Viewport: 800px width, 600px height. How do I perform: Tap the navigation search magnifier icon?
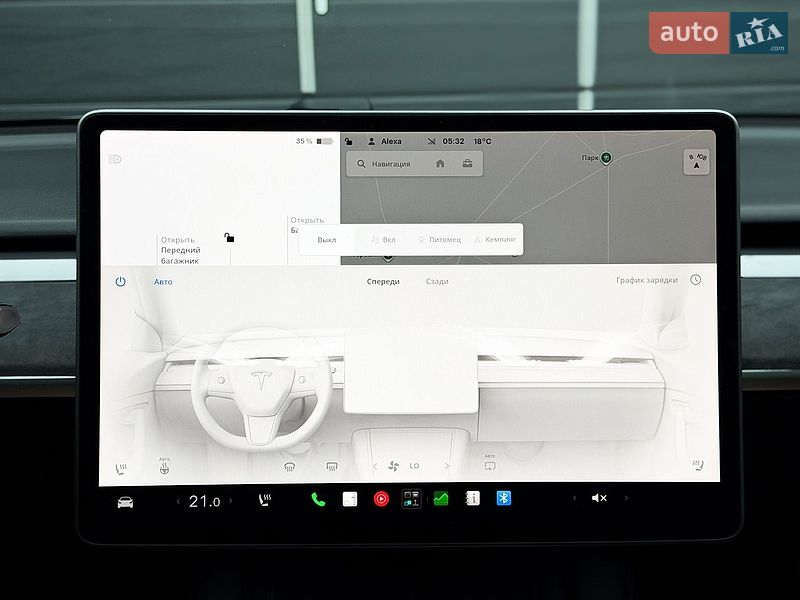tap(361, 164)
